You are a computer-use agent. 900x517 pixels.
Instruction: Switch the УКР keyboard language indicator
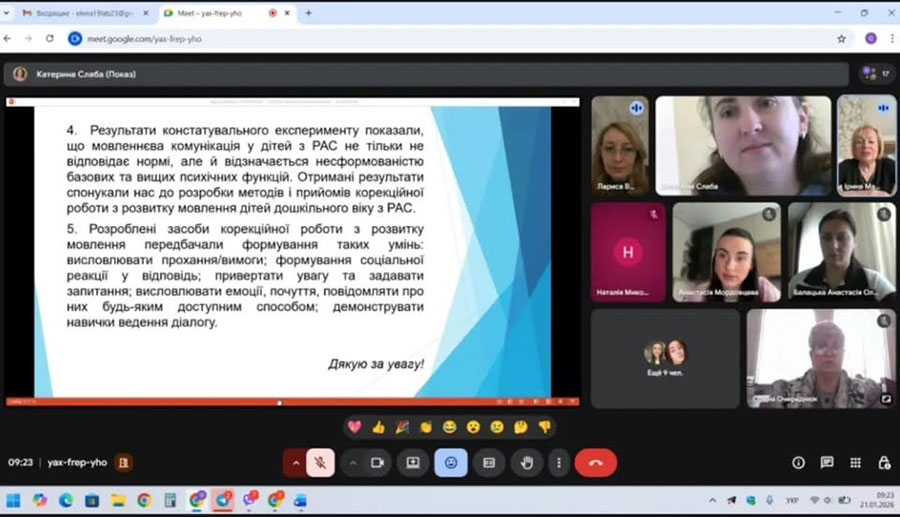pyautogui.click(x=792, y=500)
